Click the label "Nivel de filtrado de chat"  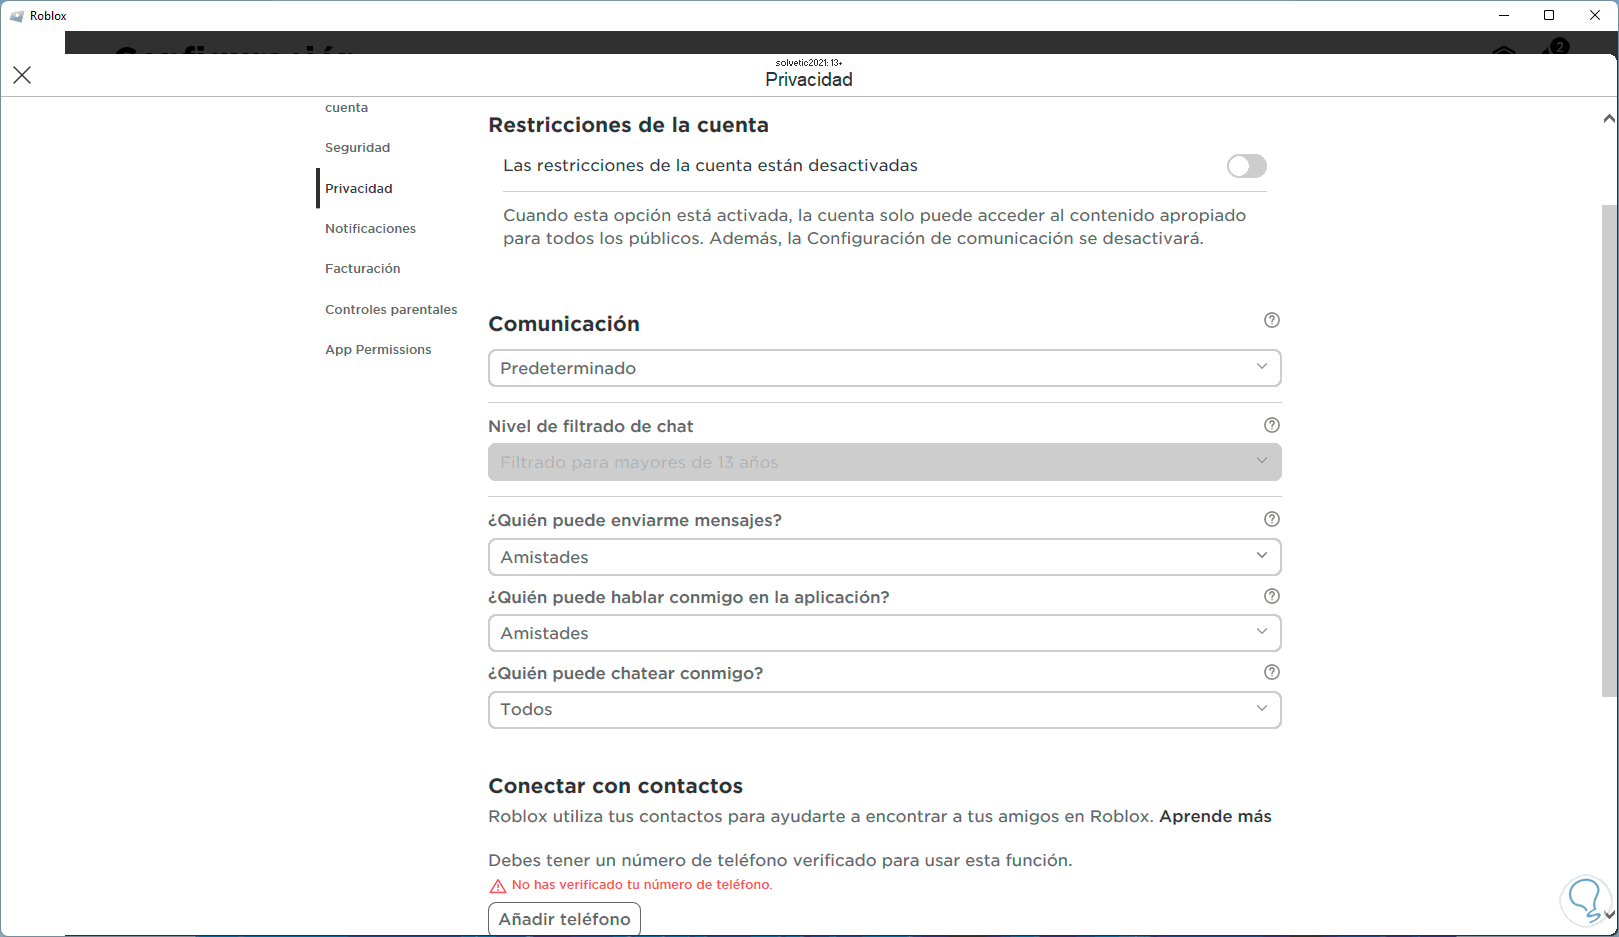pyautogui.click(x=590, y=426)
